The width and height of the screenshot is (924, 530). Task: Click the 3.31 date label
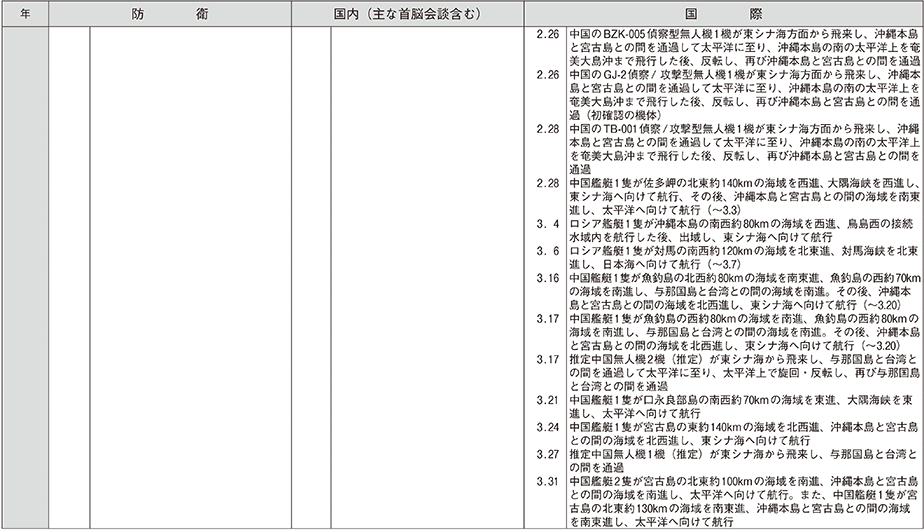click(547, 481)
